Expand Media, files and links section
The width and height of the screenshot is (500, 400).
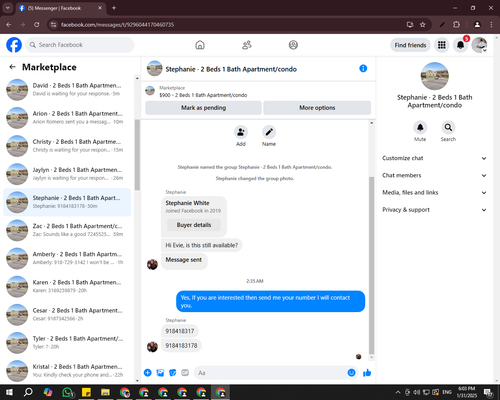click(x=434, y=193)
